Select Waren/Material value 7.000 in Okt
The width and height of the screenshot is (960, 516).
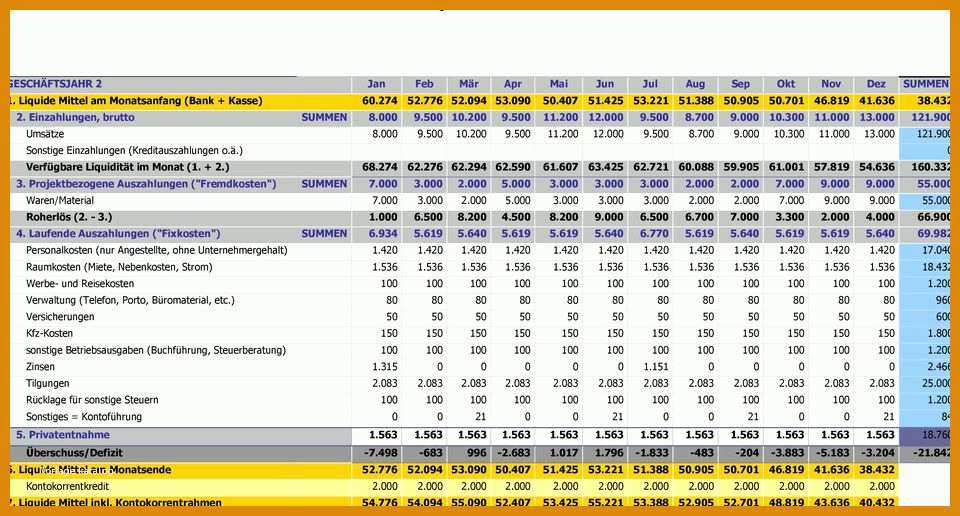point(791,200)
